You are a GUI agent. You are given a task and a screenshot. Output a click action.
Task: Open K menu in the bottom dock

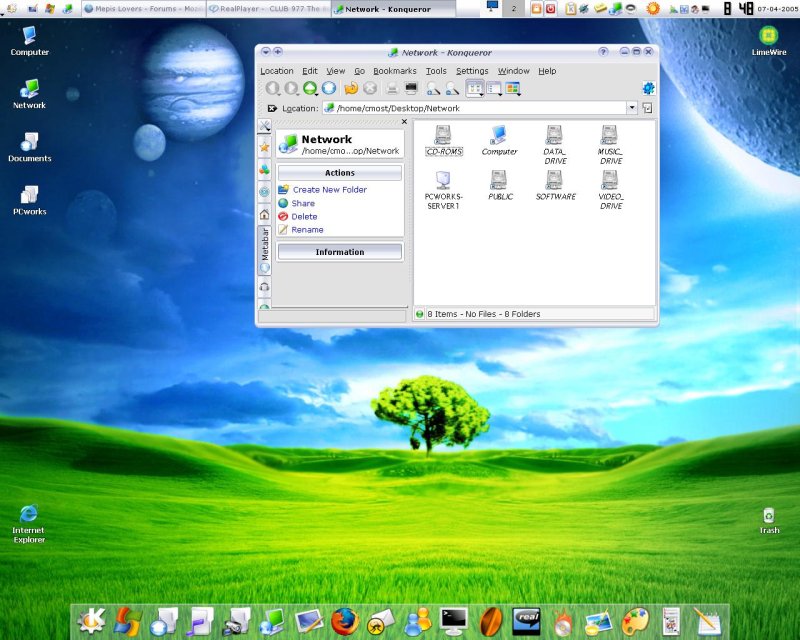pos(91,621)
